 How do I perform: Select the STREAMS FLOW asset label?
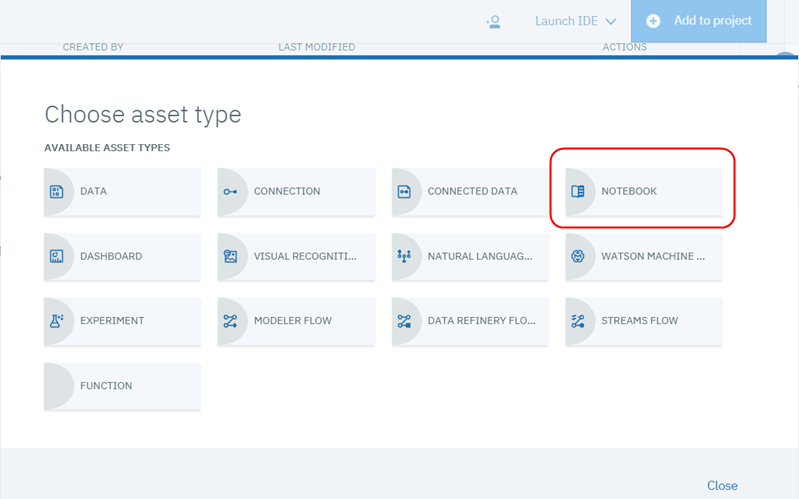[x=640, y=321]
